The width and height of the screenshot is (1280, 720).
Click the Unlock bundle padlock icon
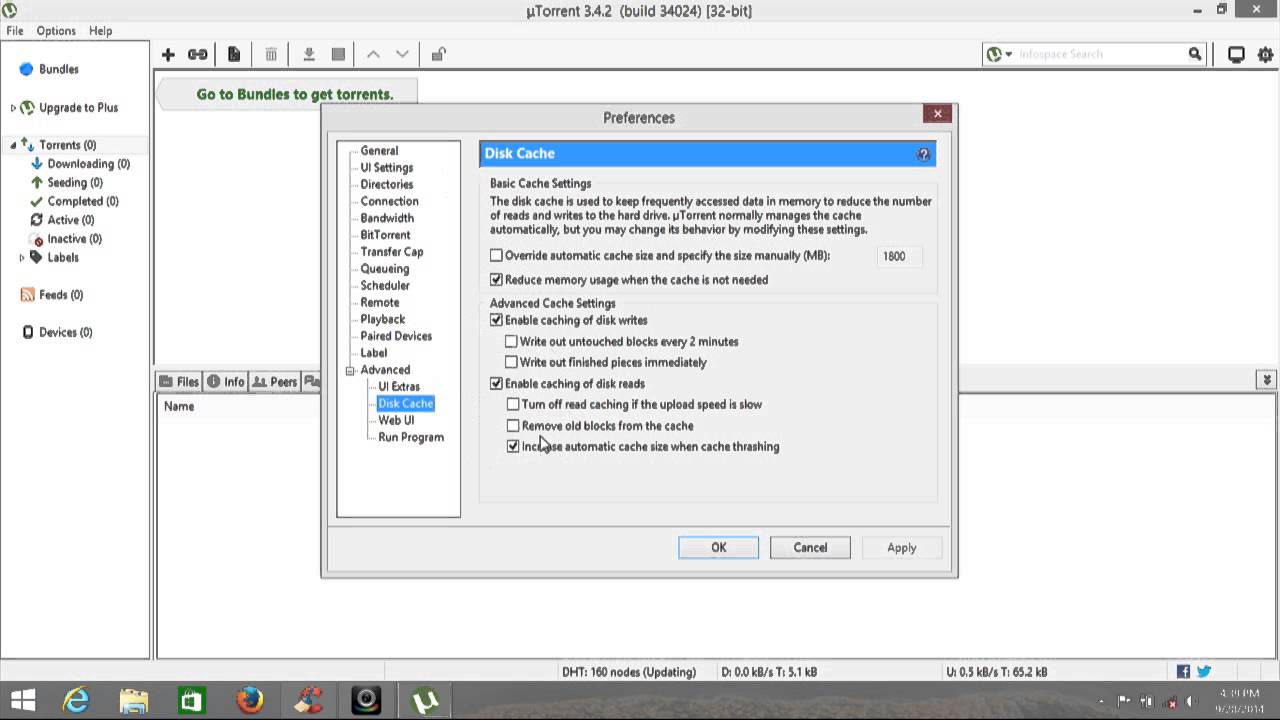[x=438, y=54]
